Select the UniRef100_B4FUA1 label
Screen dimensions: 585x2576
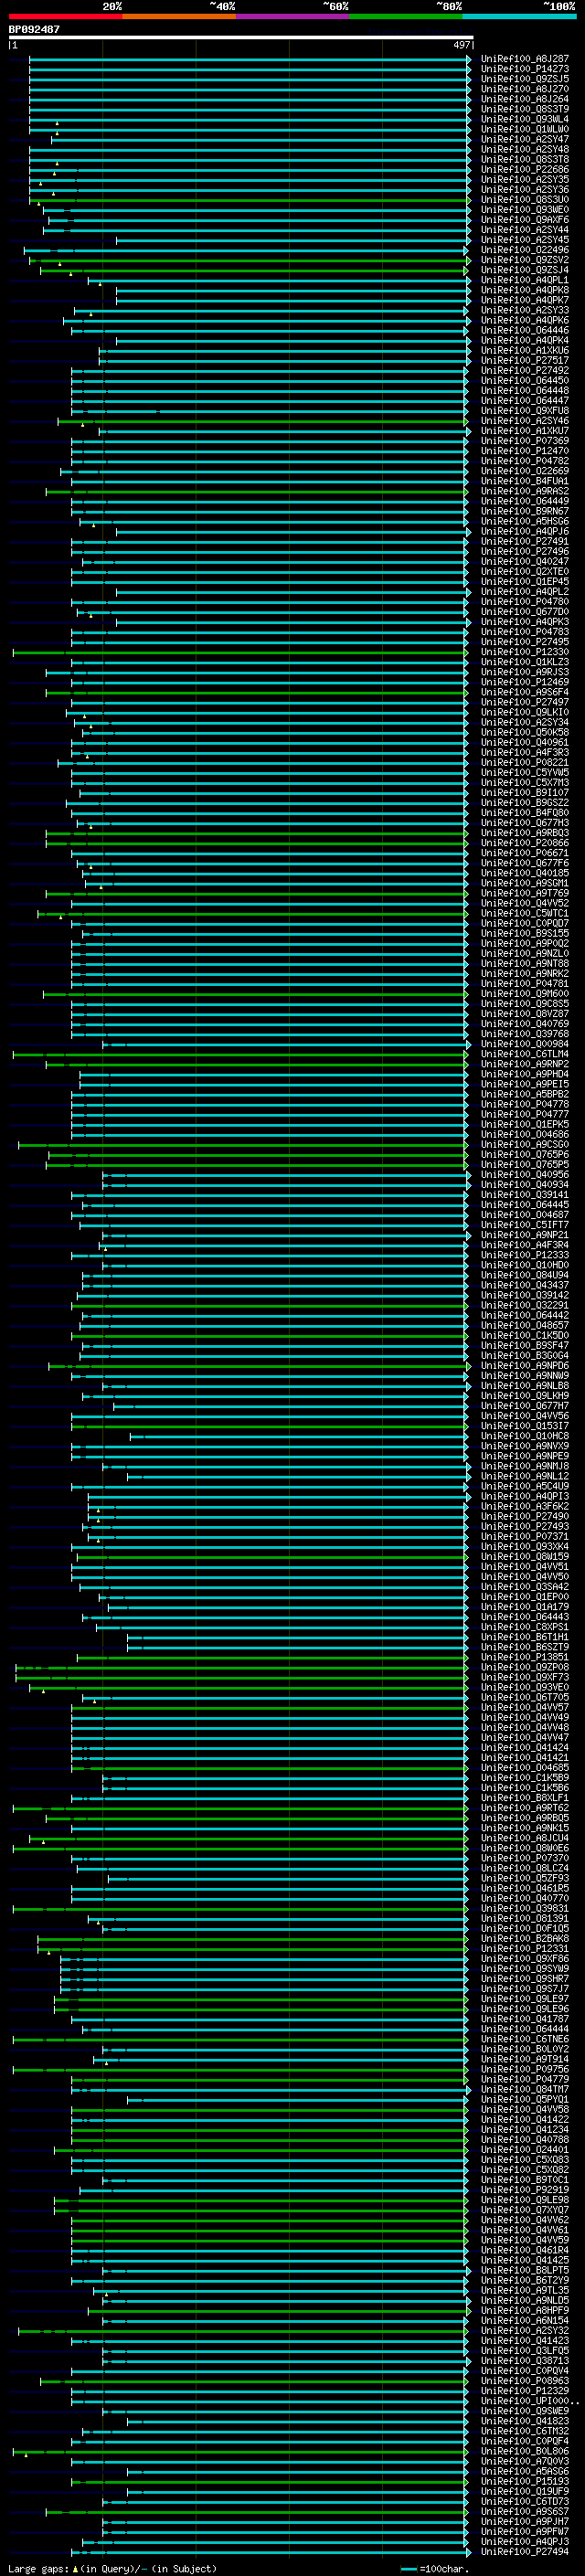(525, 481)
